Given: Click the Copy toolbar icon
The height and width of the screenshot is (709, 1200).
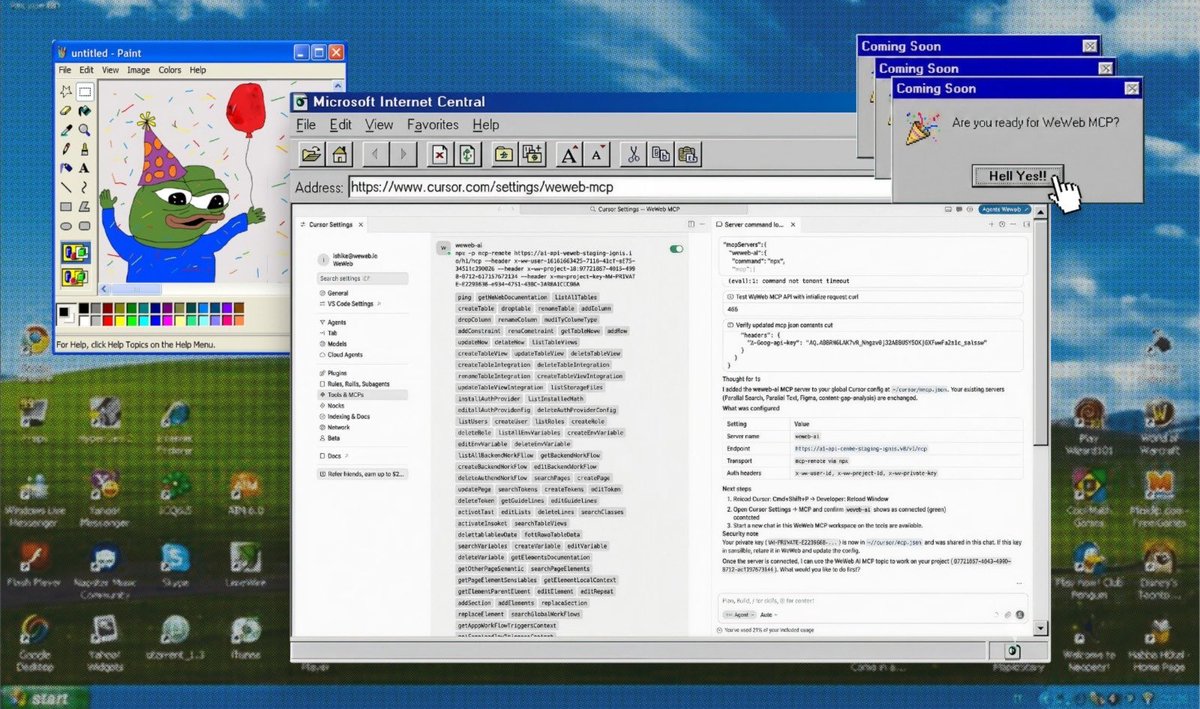Looking at the screenshot, I should (660, 154).
